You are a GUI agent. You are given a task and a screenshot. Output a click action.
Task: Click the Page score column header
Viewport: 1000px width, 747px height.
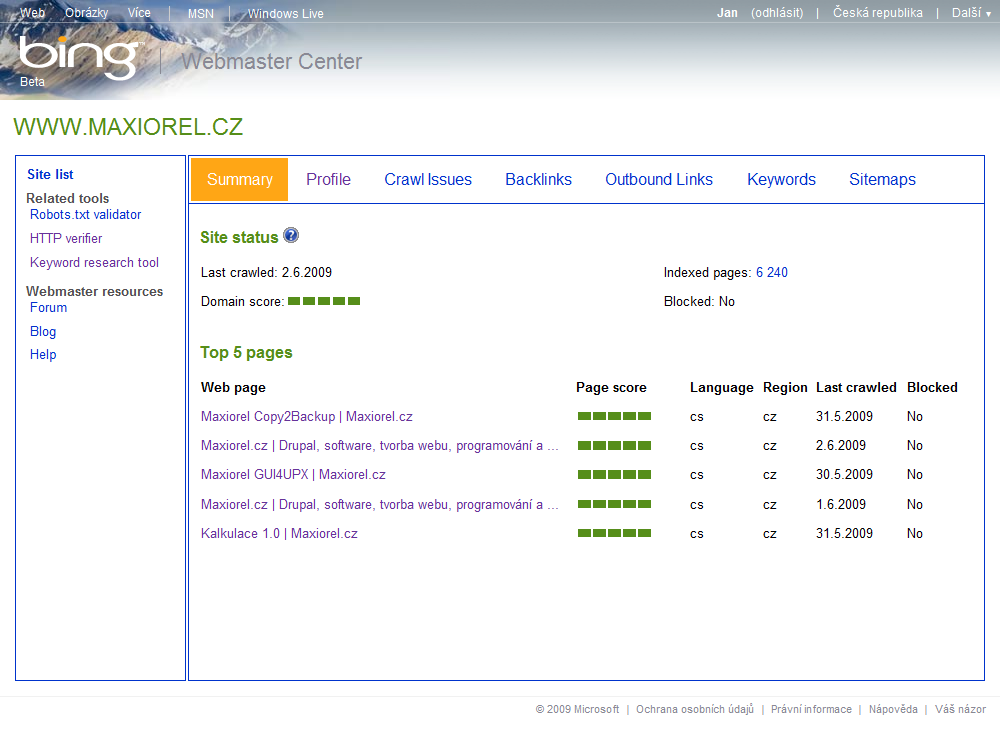point(611,387)
